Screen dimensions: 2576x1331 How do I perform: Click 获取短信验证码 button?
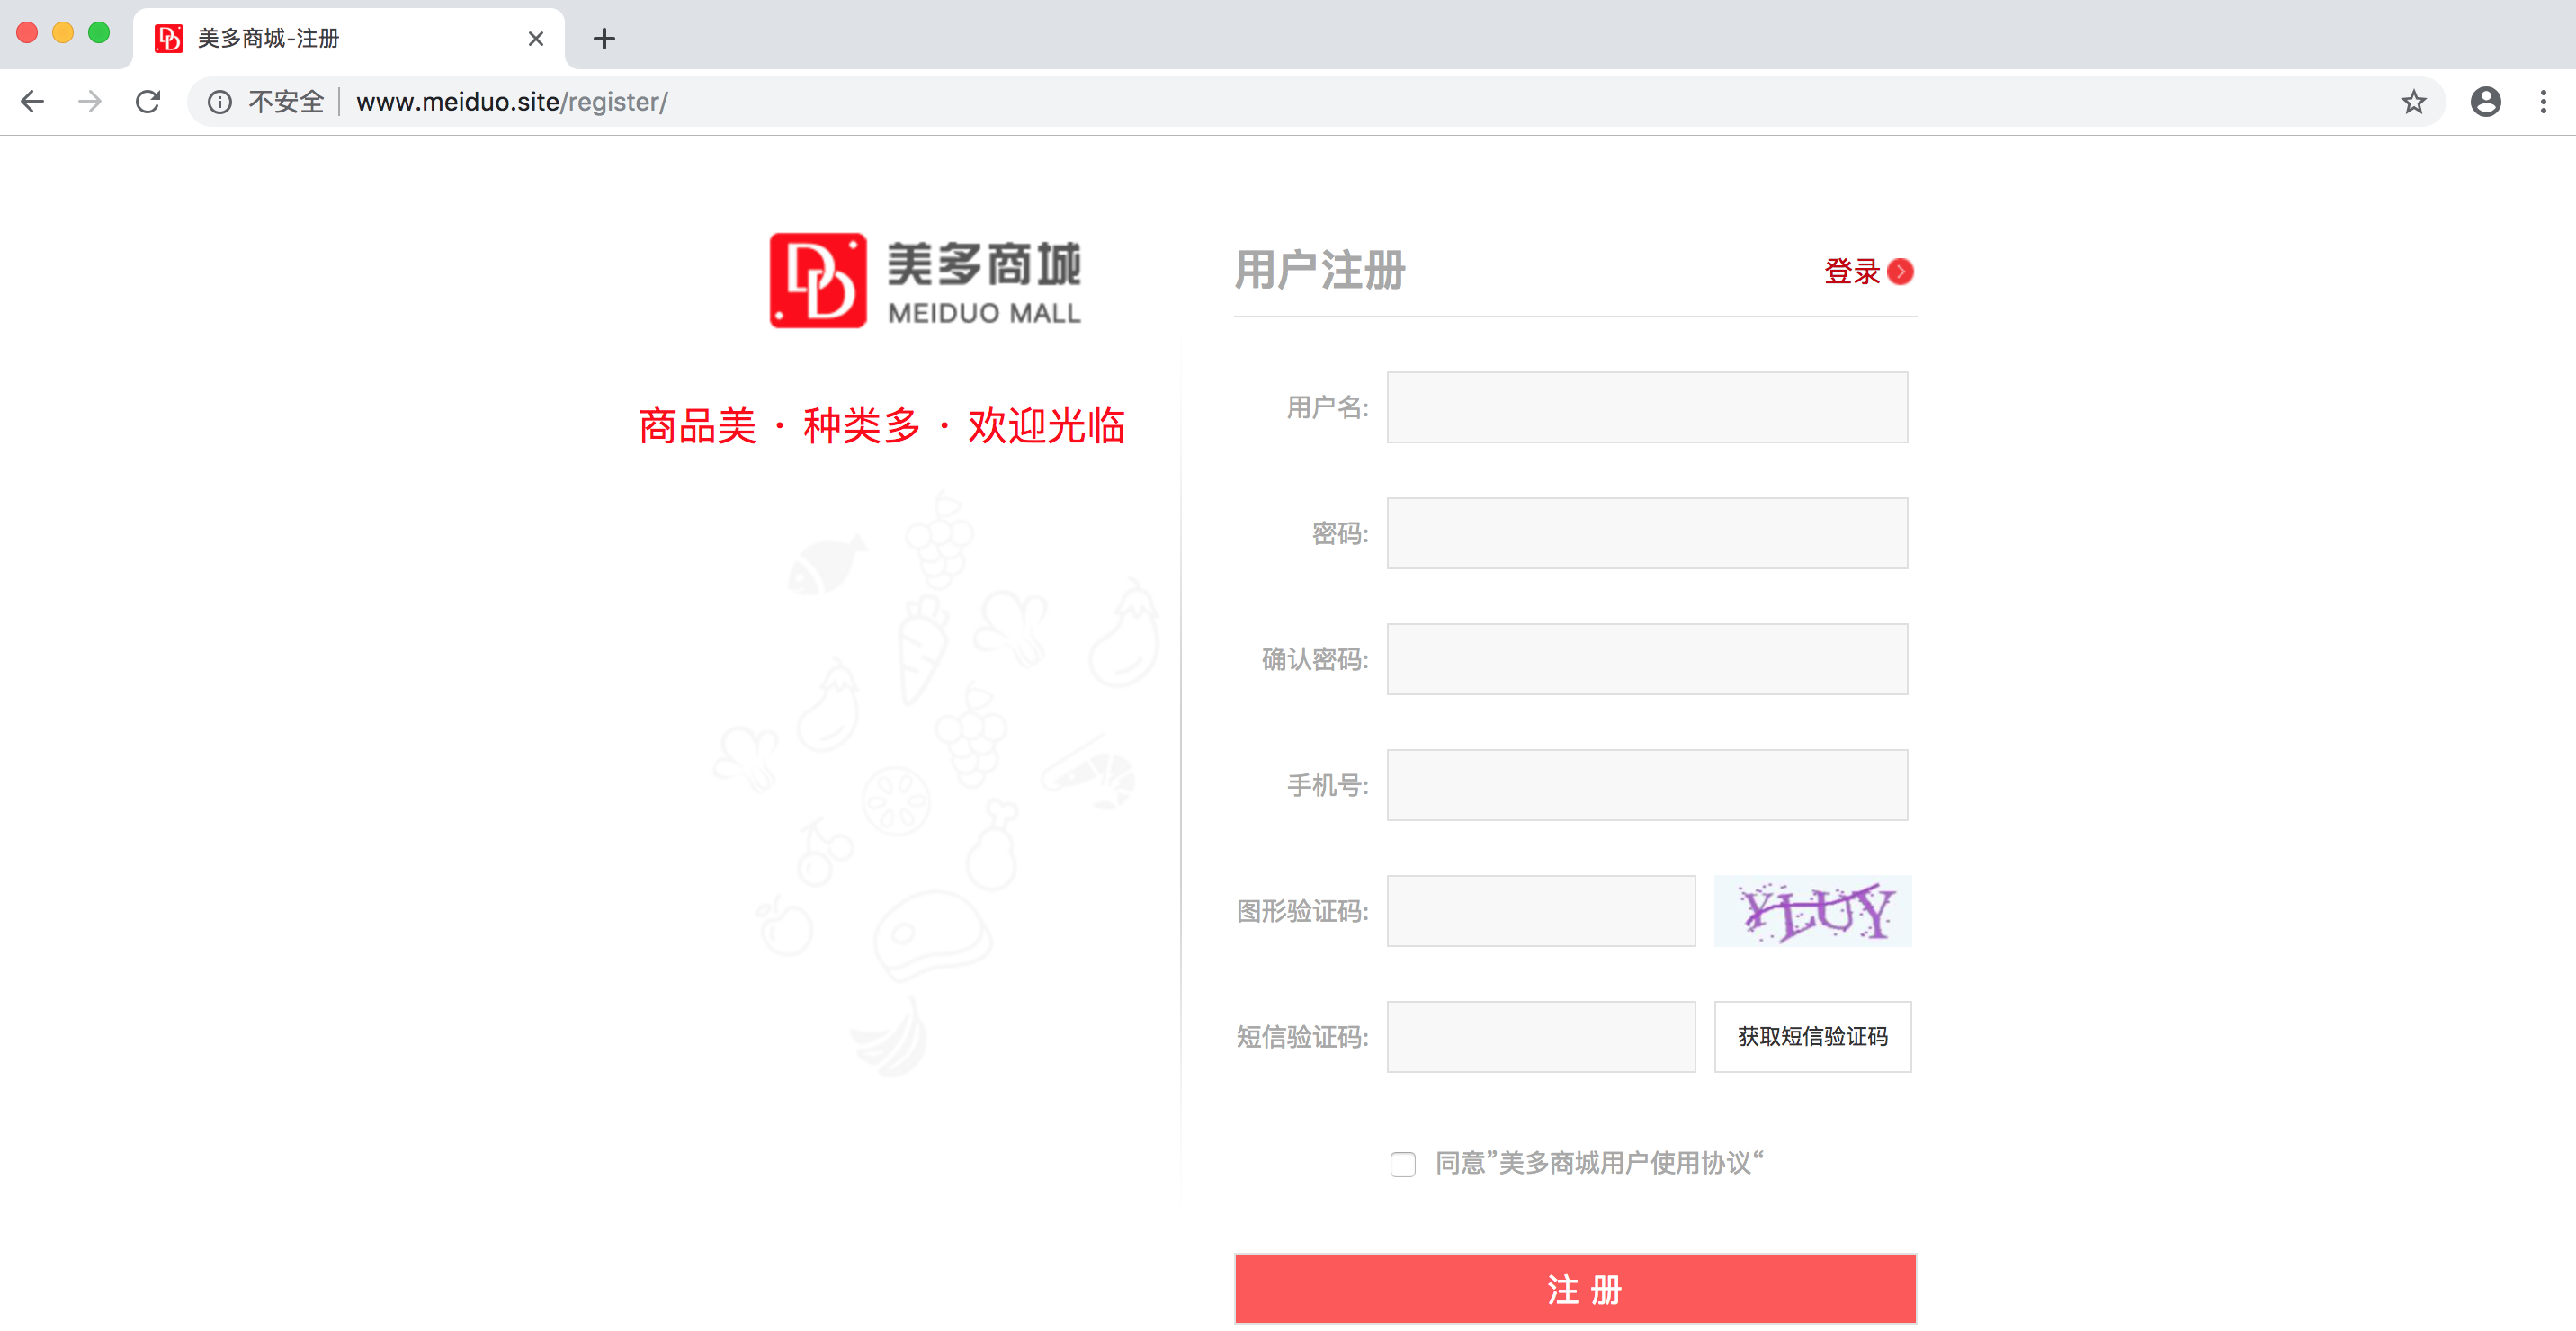pos(1811,1036)
